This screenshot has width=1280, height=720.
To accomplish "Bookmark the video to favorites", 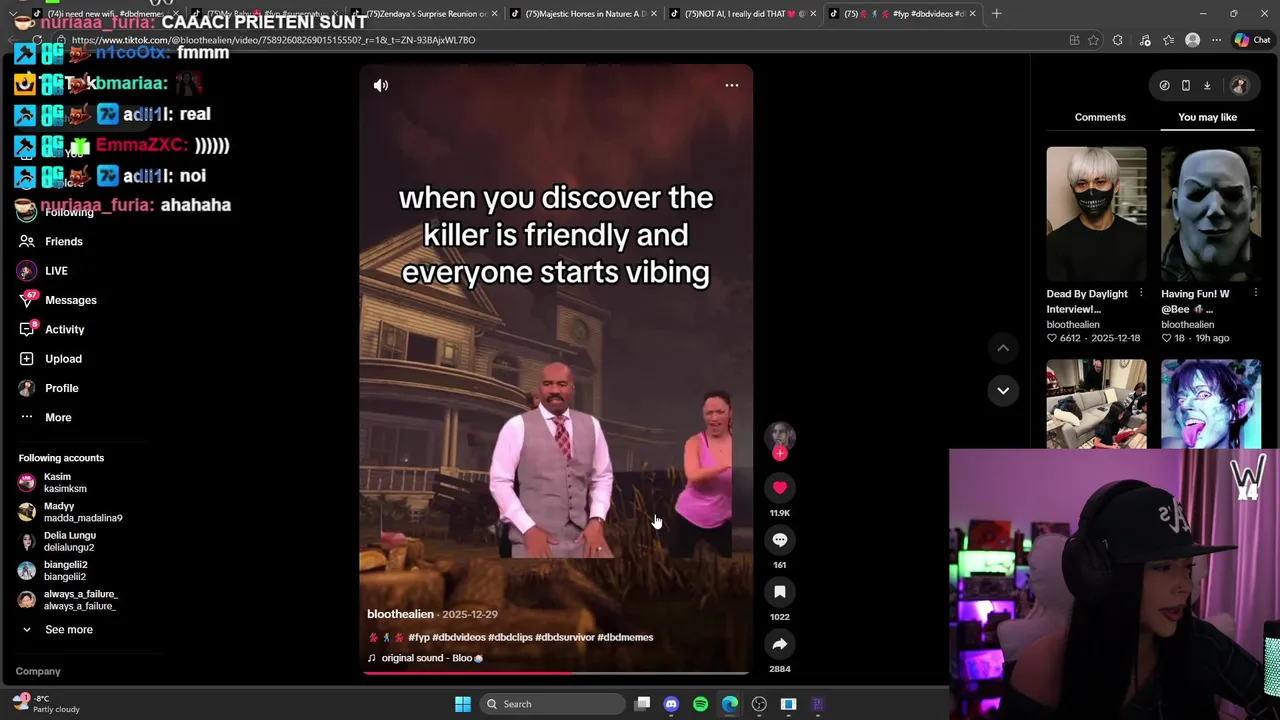I will coord(780,592).
